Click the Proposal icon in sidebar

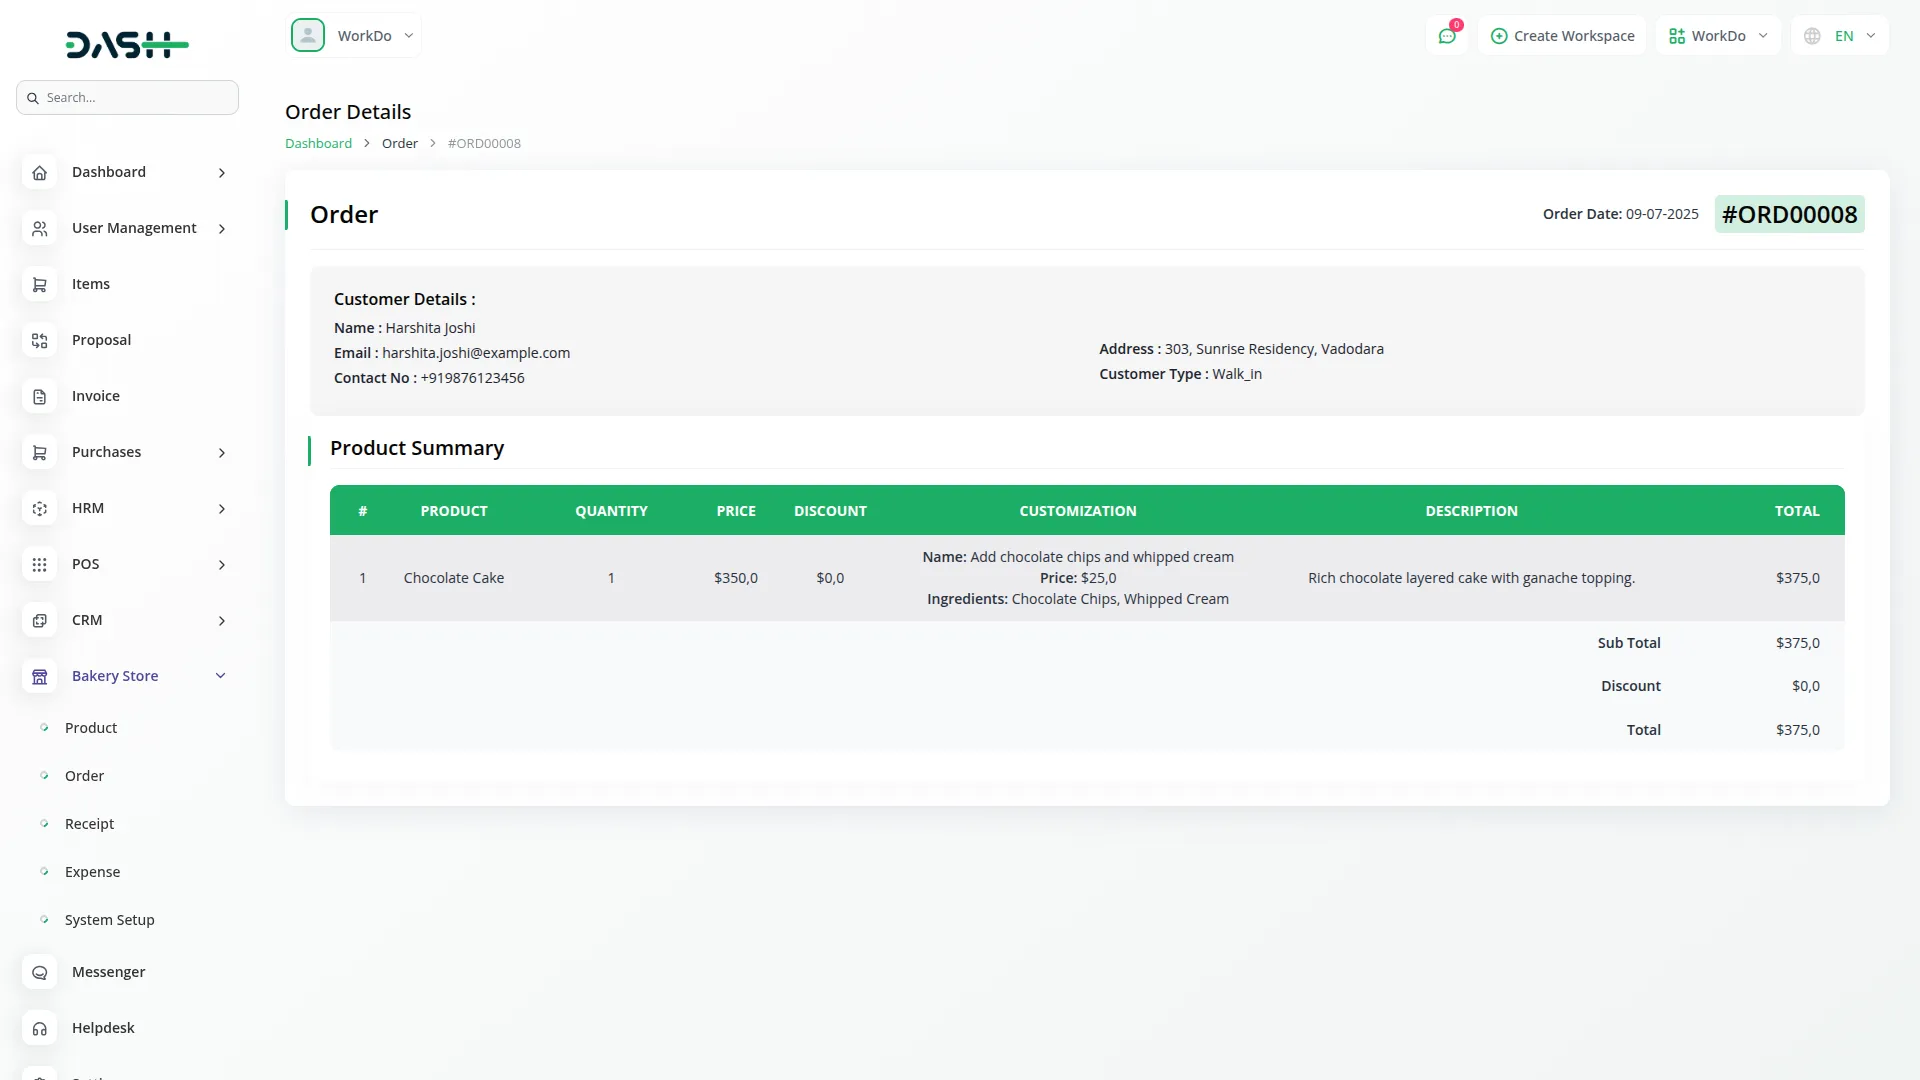pos(39,341)
